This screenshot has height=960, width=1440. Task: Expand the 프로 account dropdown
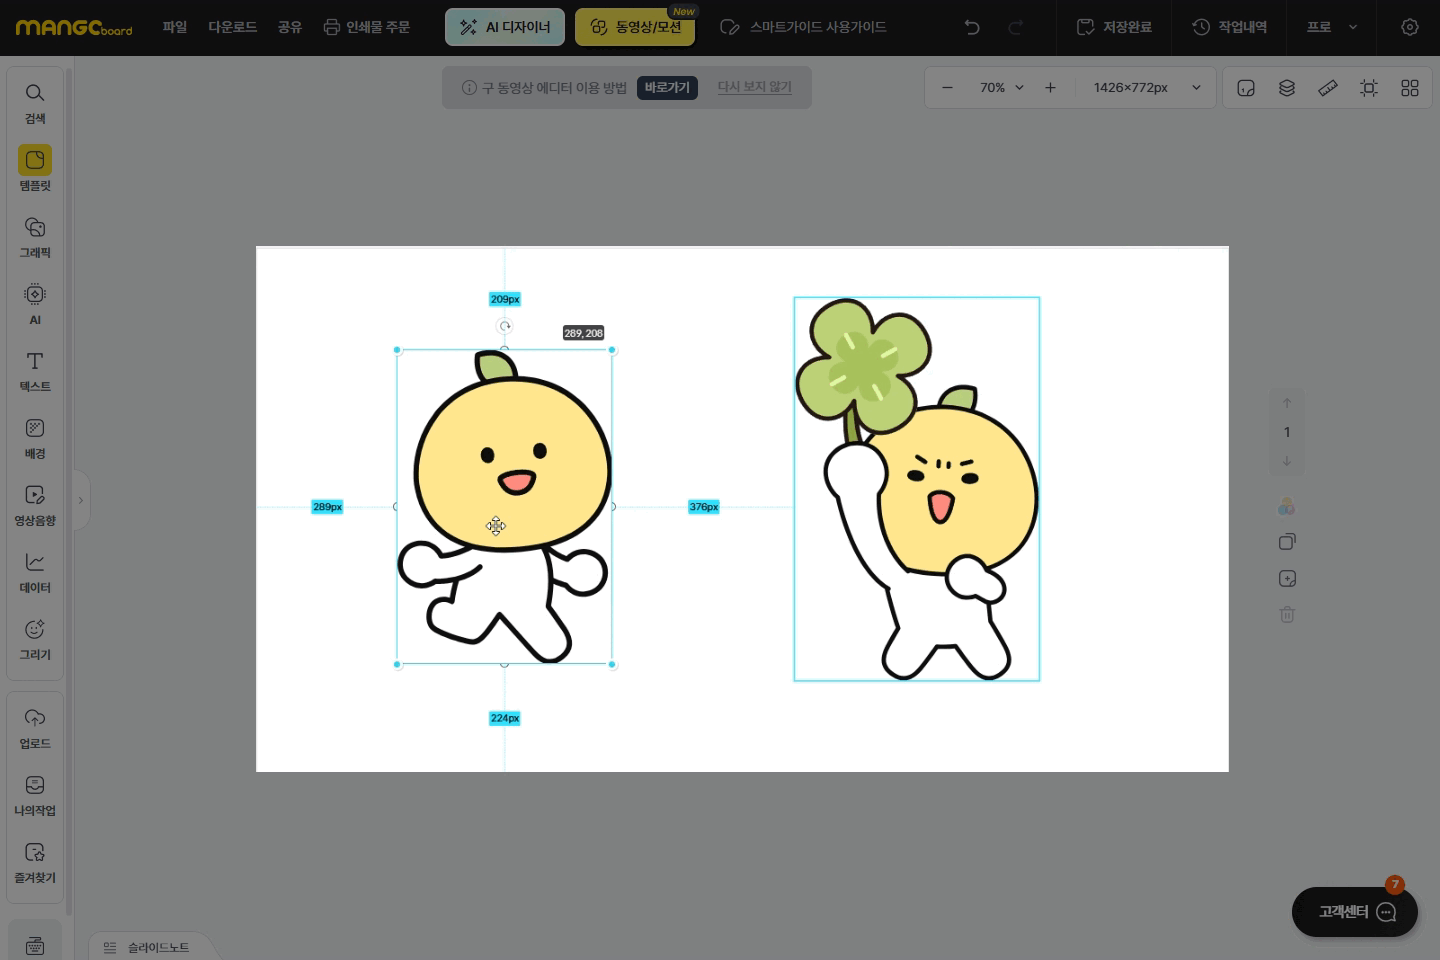click(1332, 27)
